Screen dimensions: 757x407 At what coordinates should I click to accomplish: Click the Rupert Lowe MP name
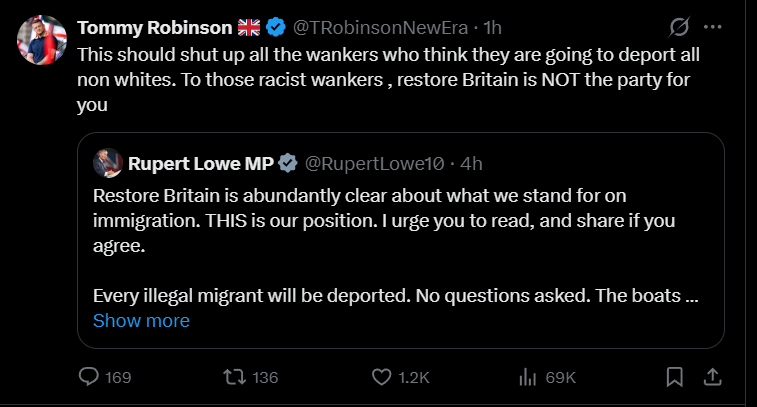pos(201,164)
